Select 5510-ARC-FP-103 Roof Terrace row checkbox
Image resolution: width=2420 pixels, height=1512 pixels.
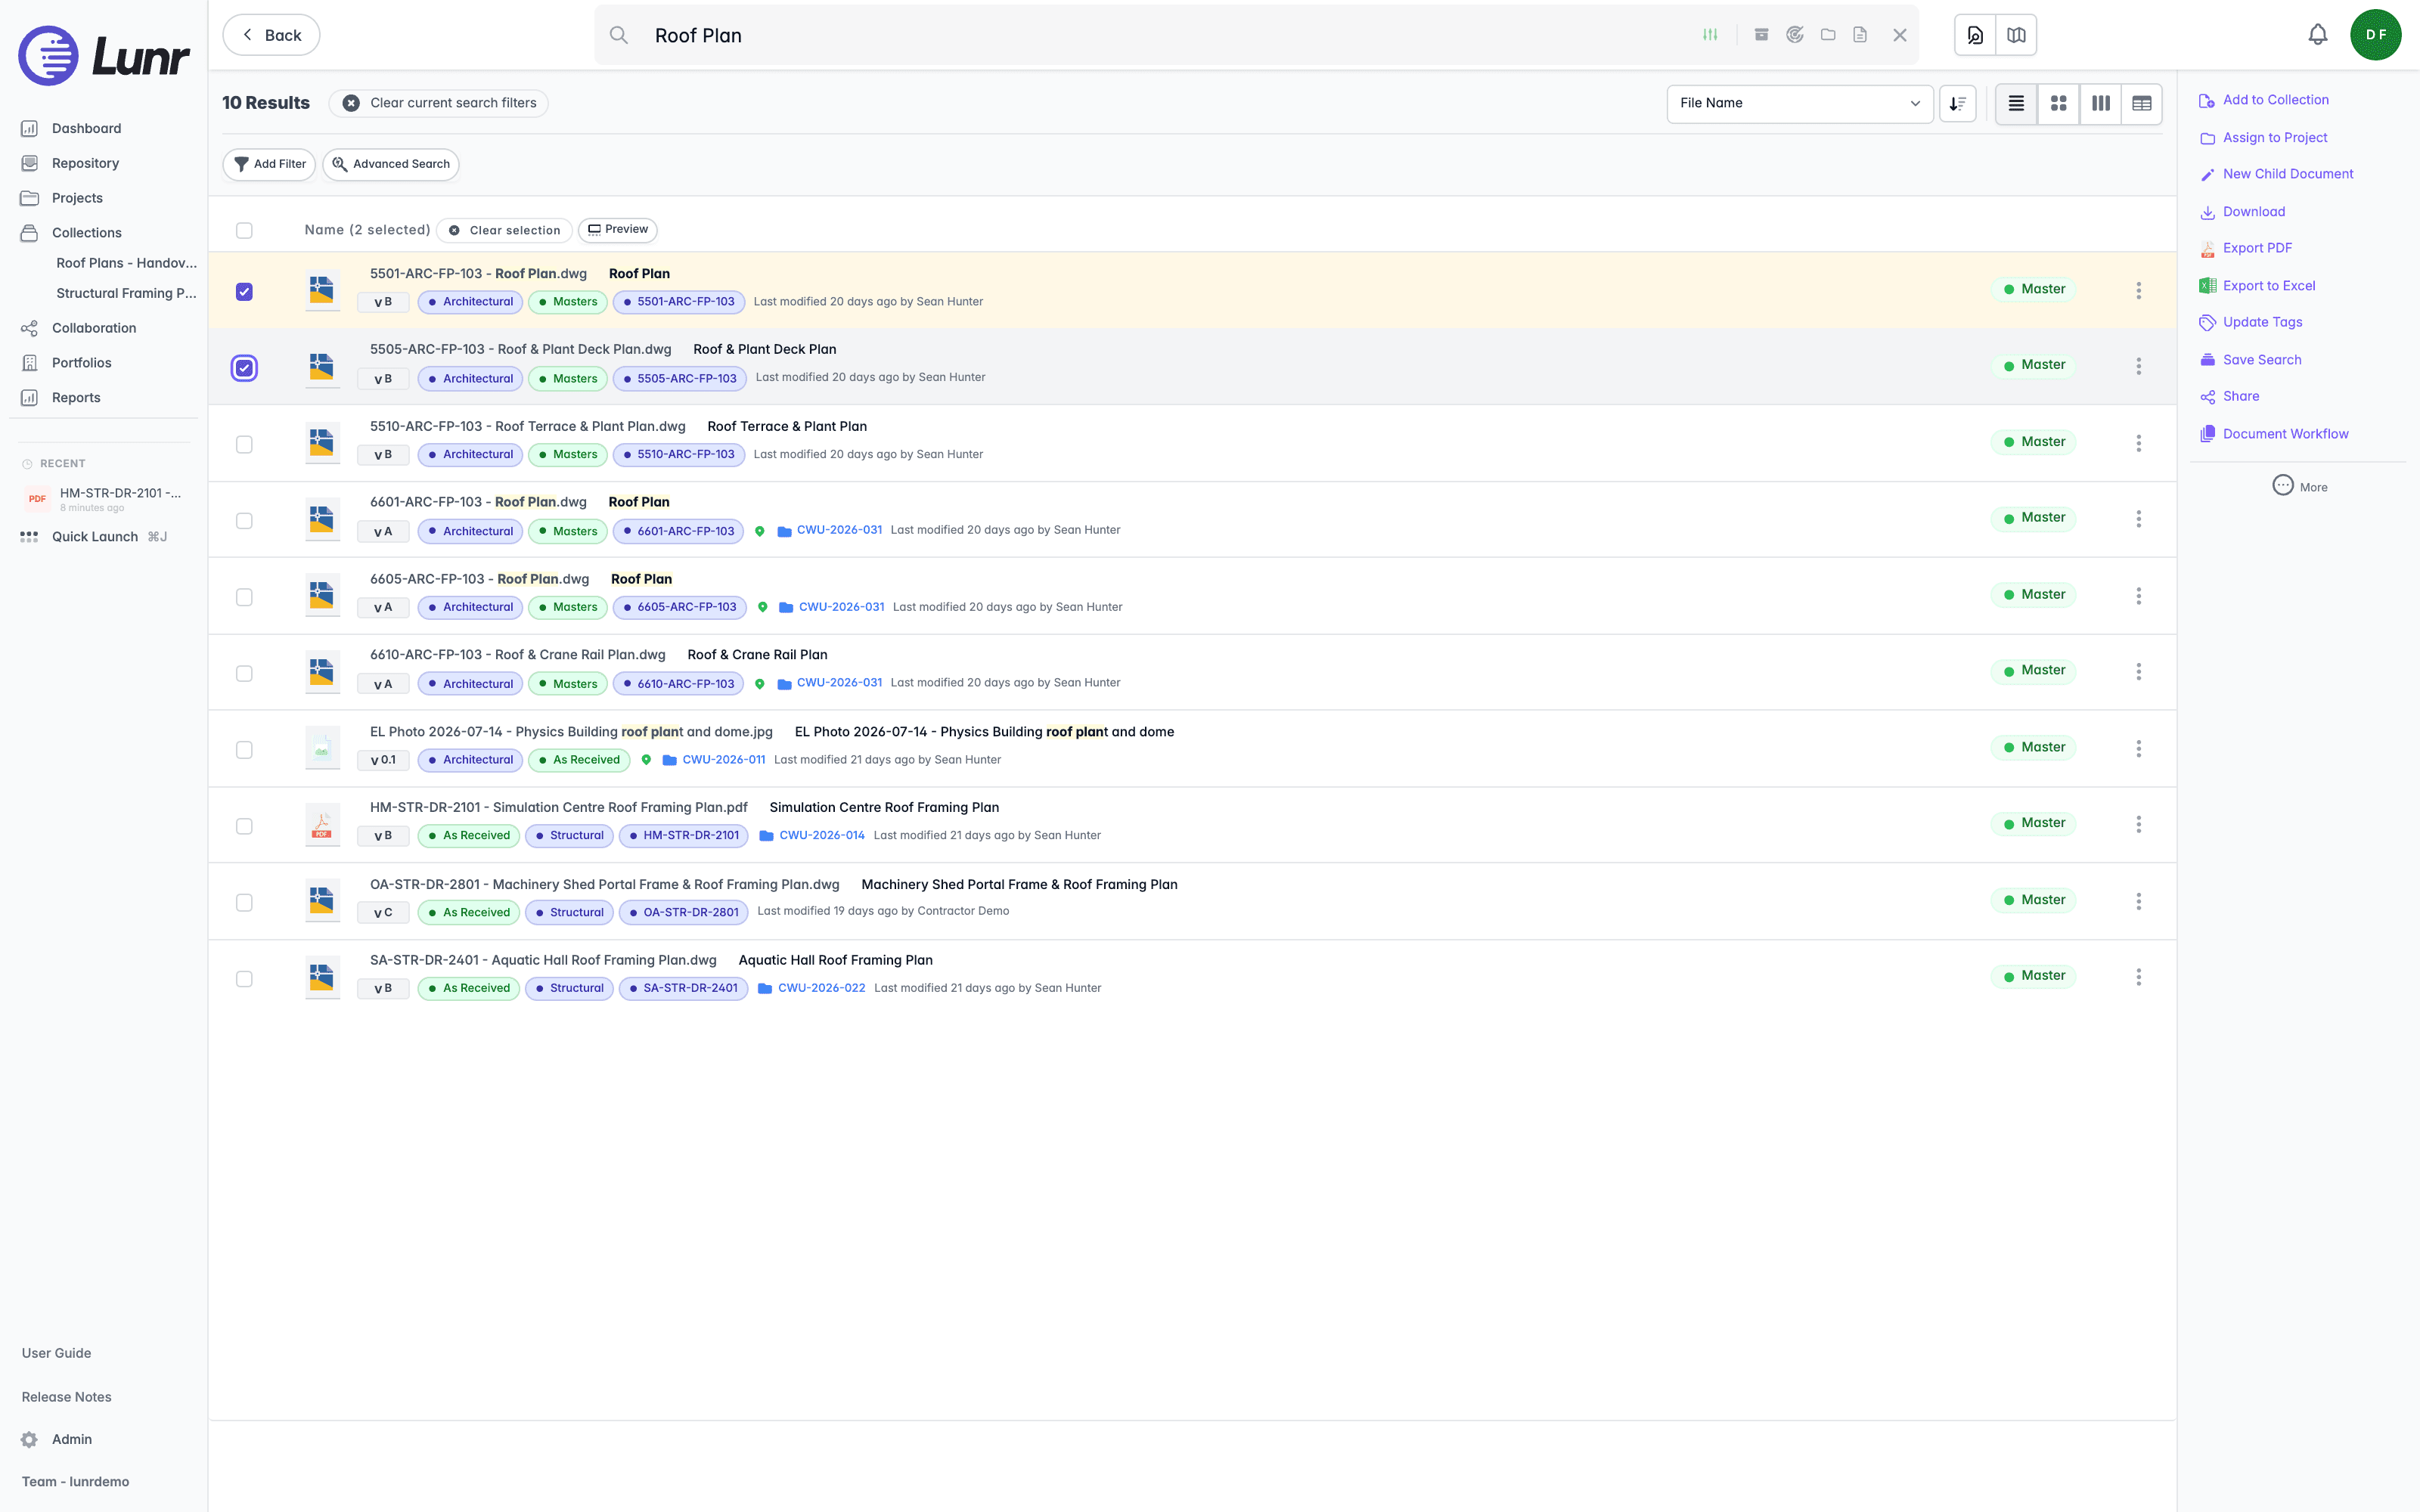(244, 444)
